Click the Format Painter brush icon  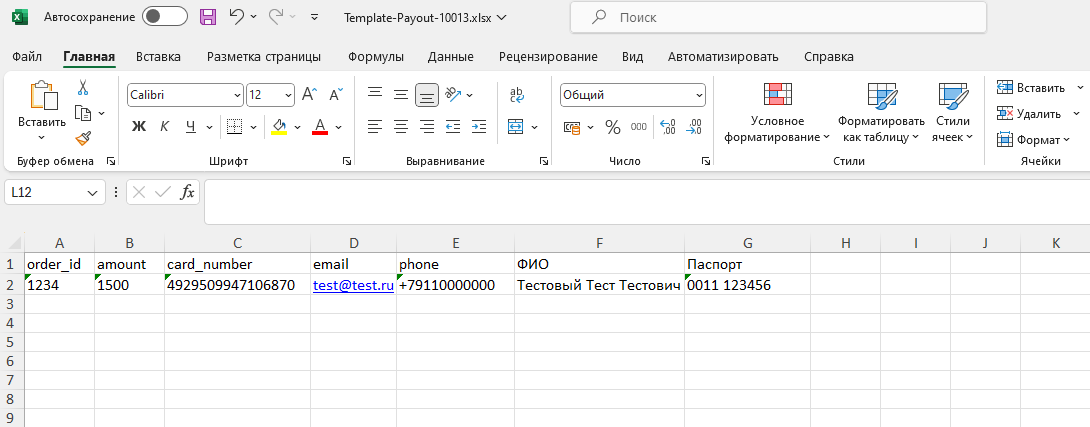83,139
